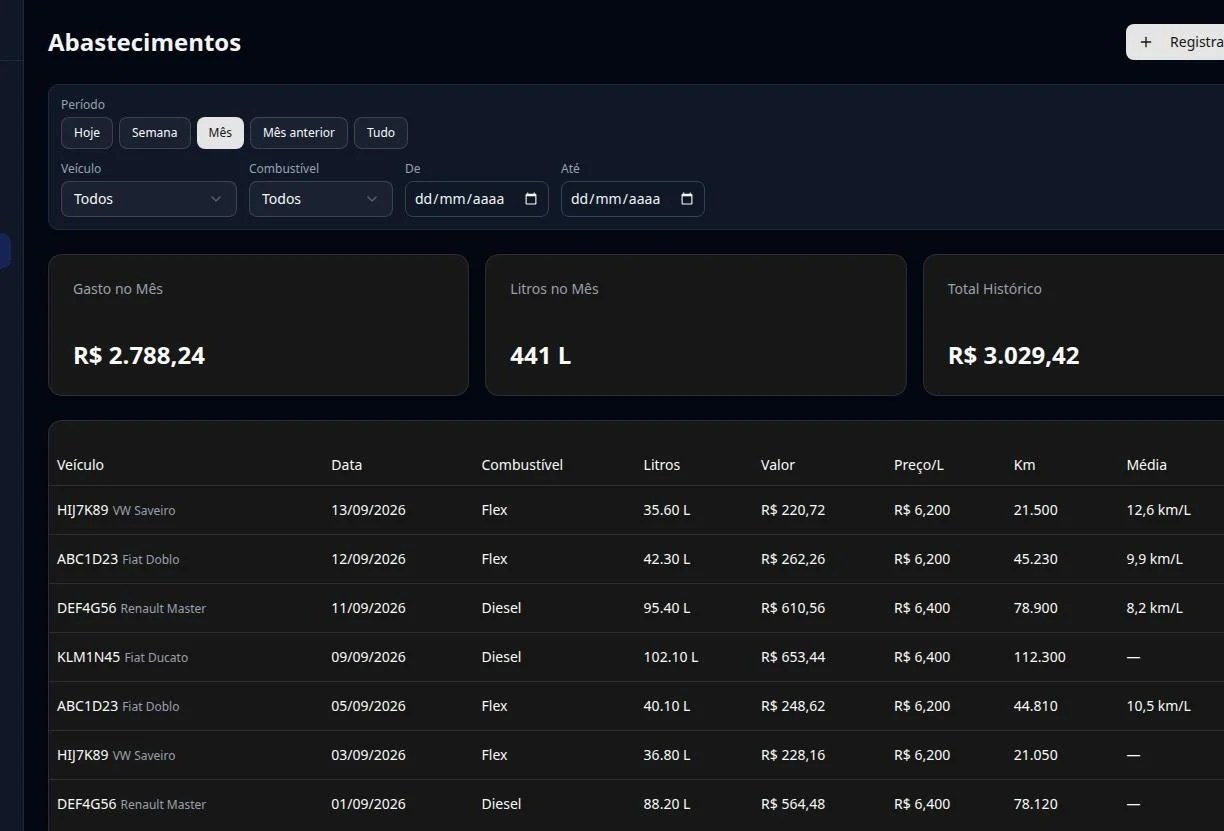Click the Litros column header

click(662, 465)
